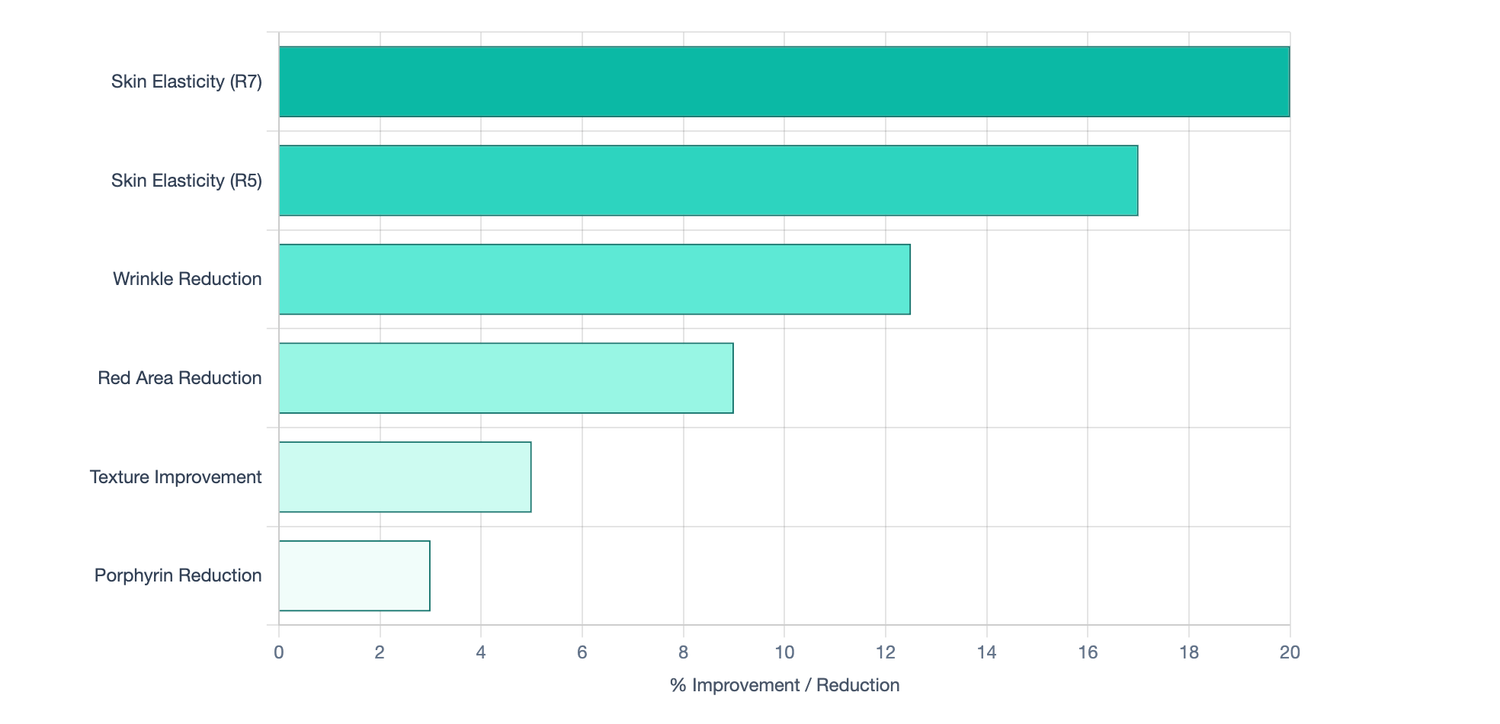Click the 20 tick on x-axis
The height and width of the screenshot is (724, 1500).
point(1289,653)
